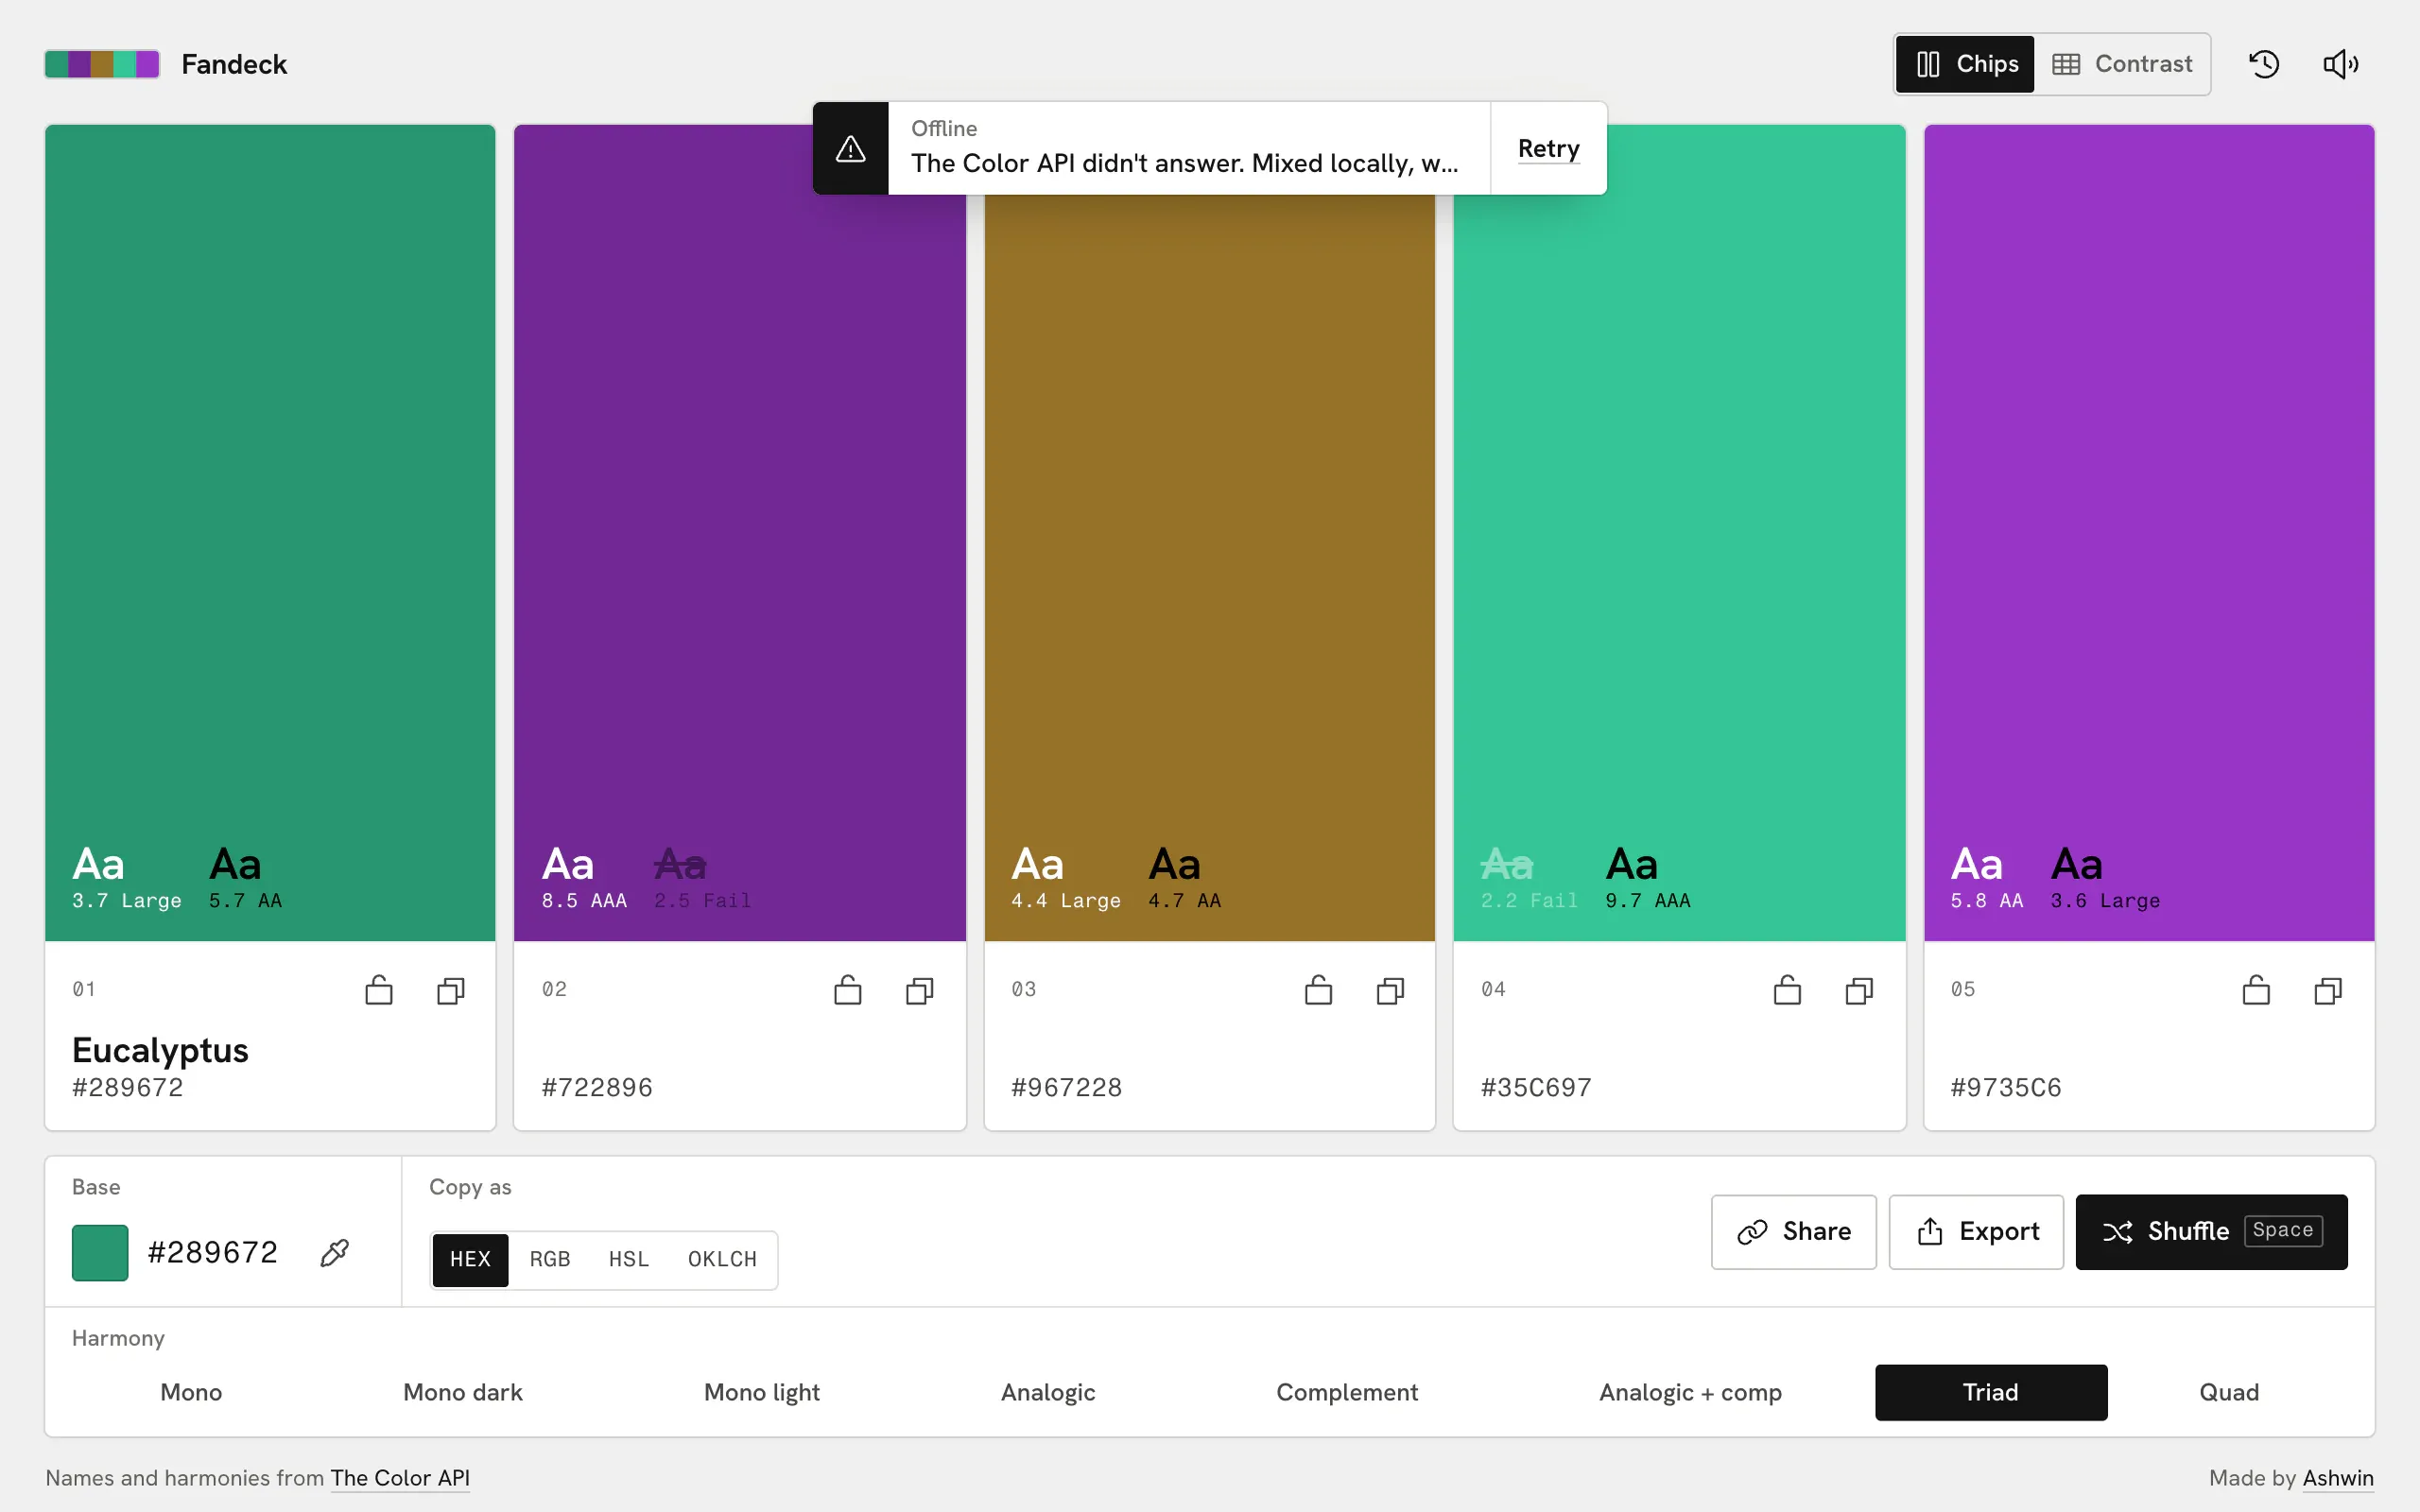Screen dimensions: 2420x1512
Task: Retry the Color API request
Action: [x=1548, y=148]
